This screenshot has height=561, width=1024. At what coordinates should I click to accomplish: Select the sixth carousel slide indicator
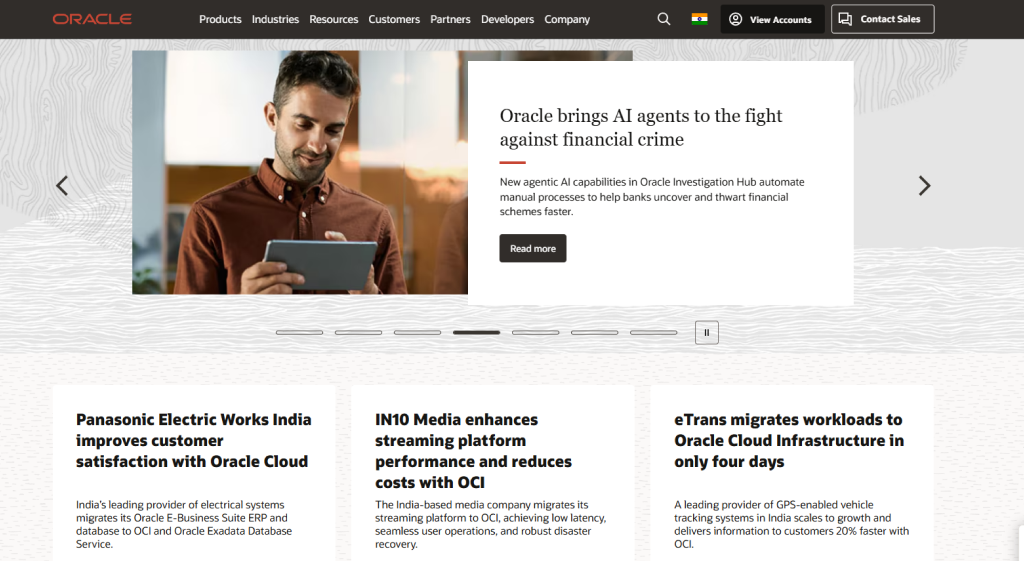click(594, 332)
